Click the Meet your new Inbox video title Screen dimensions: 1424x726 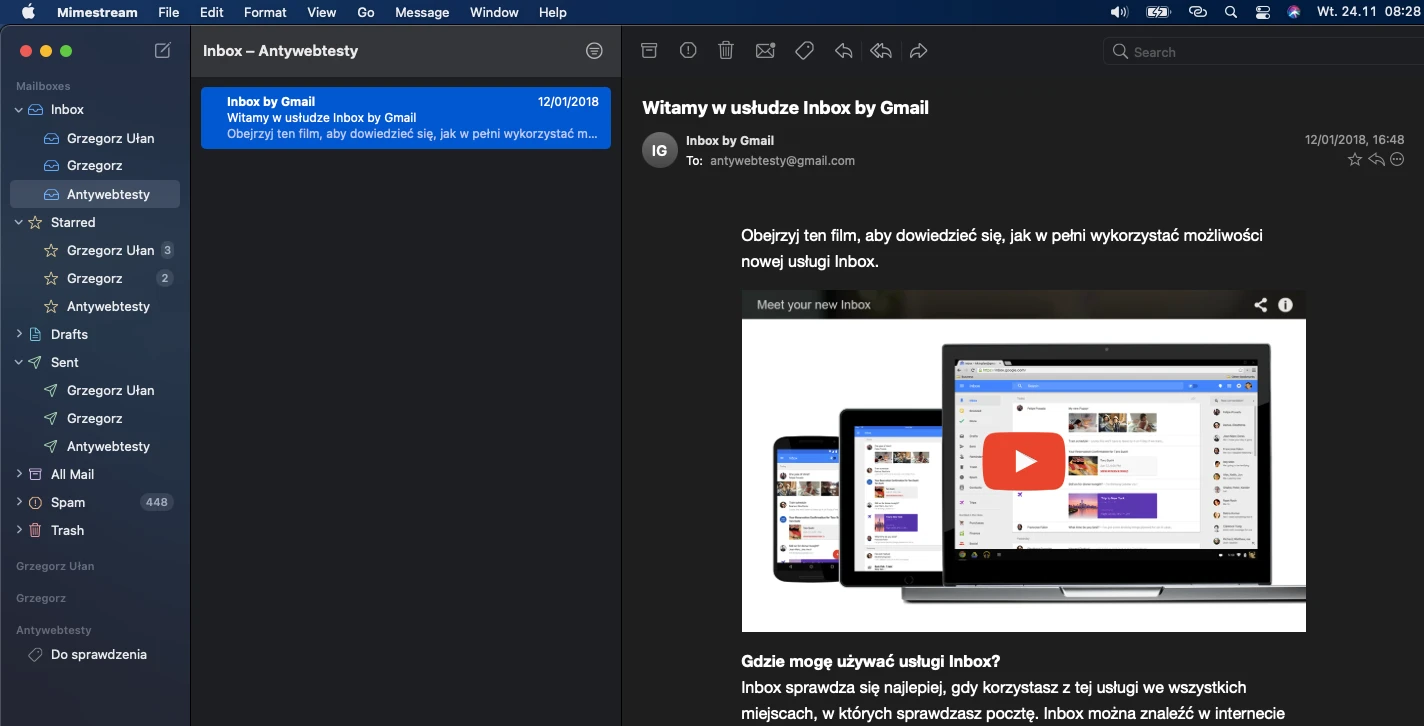pos(813,305)
